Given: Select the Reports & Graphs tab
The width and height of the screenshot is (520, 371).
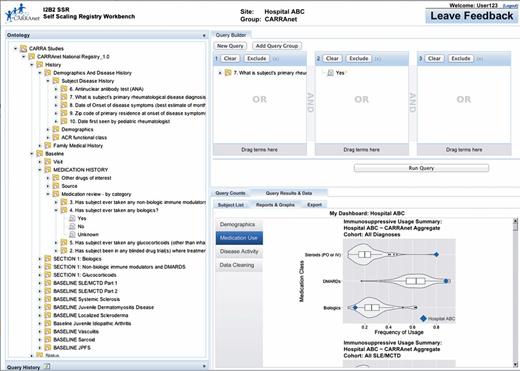Looking at the screenshot, I should 275,205.
